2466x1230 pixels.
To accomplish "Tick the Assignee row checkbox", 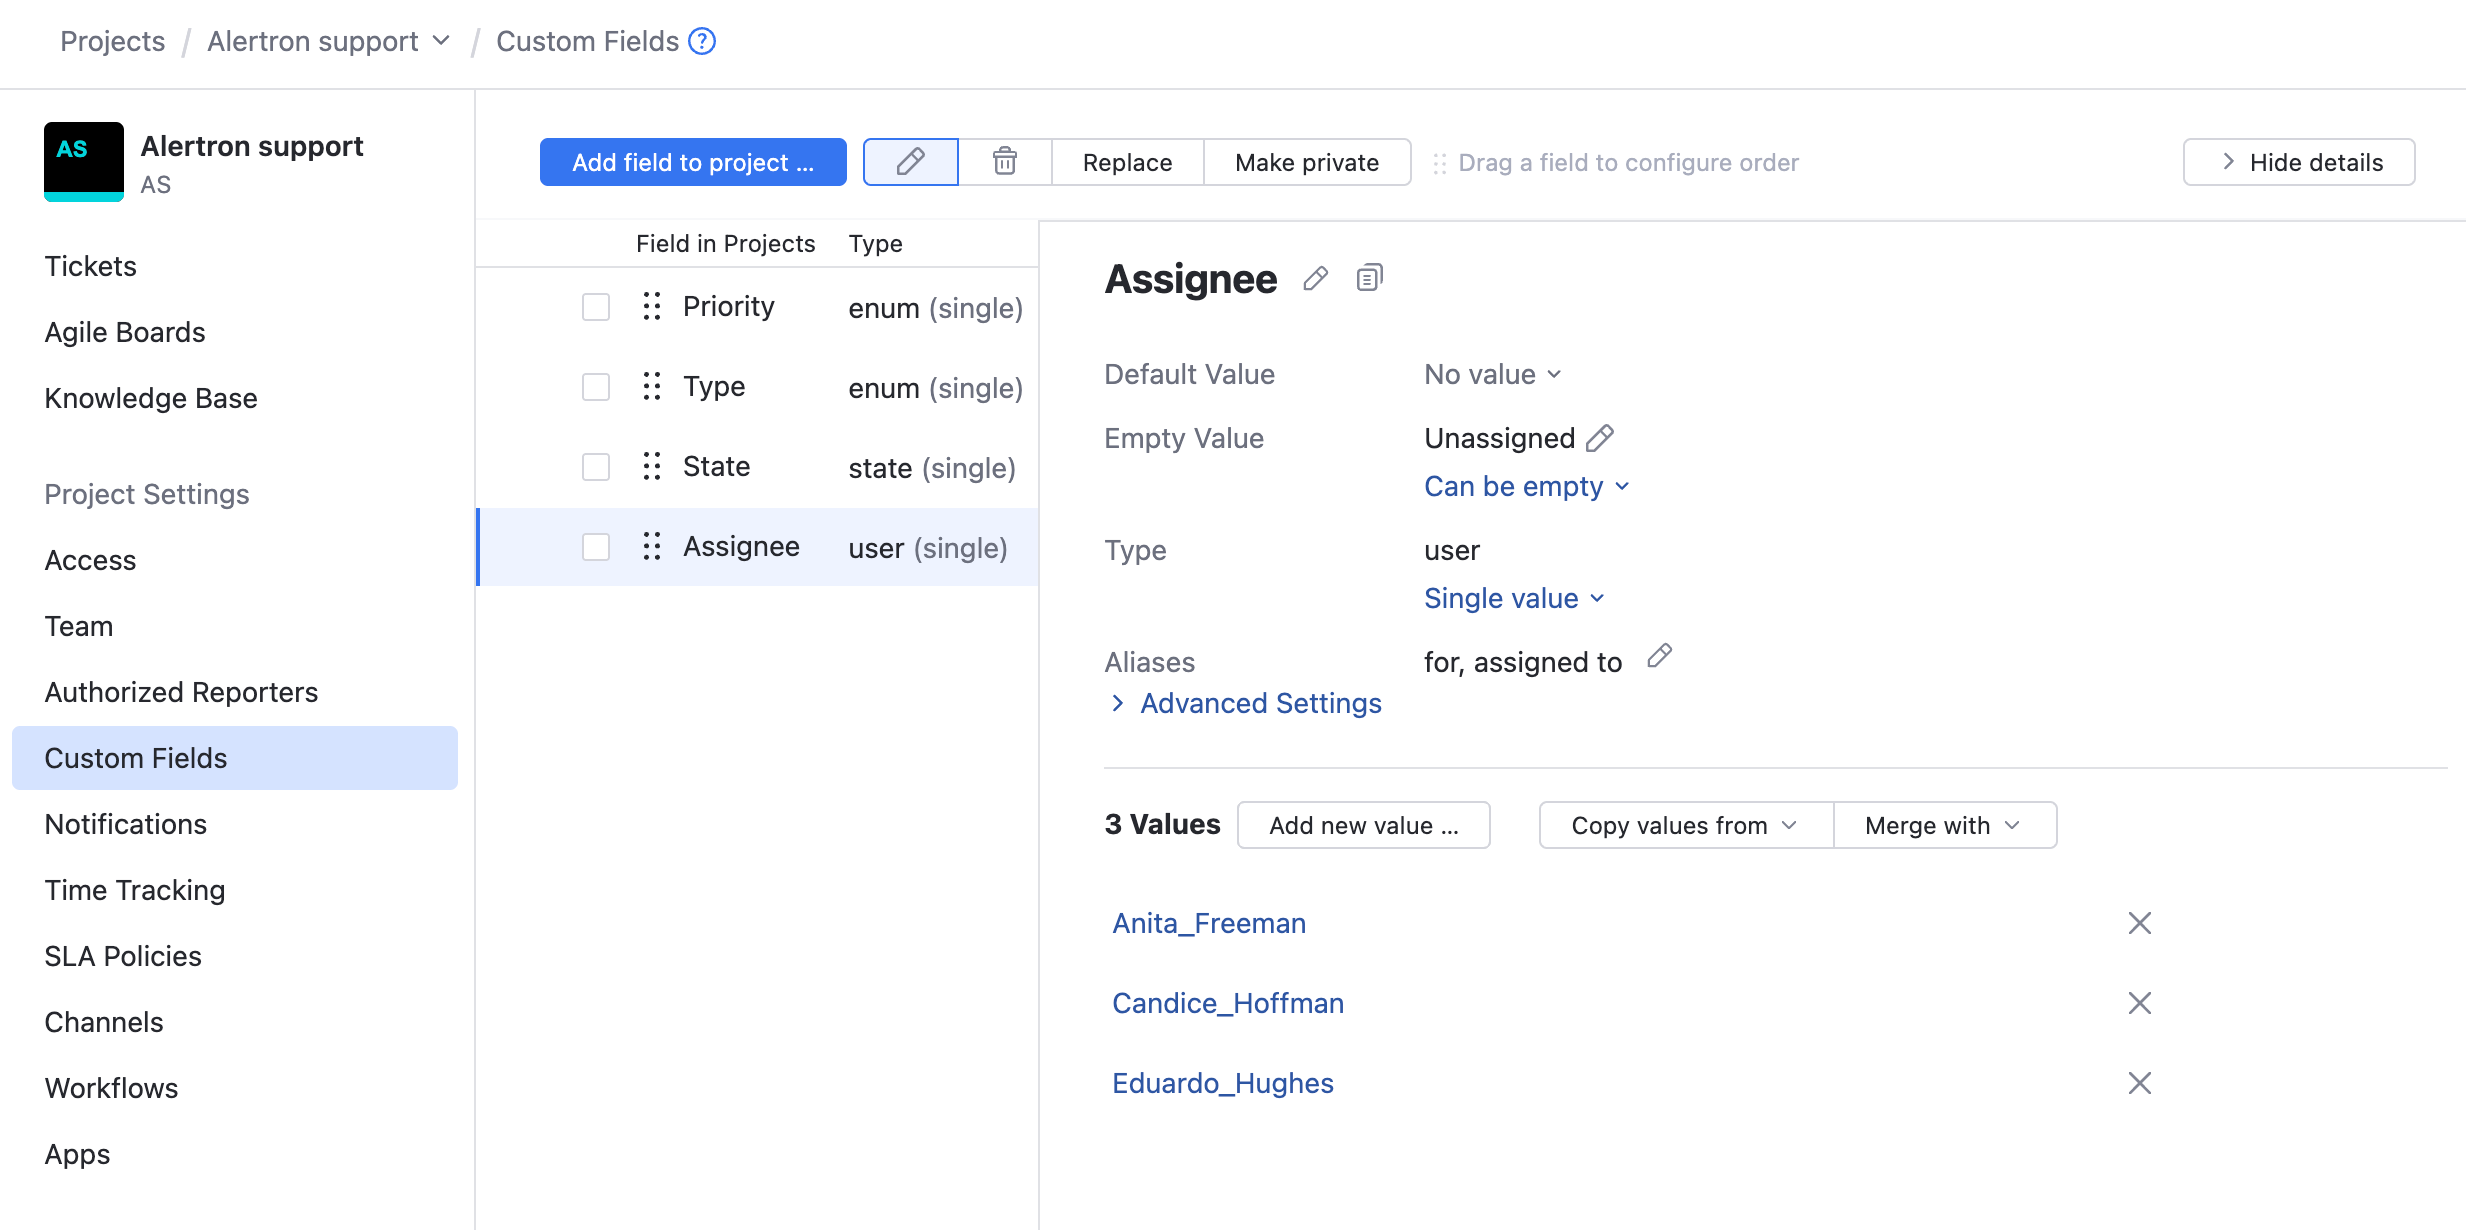I will click(x=595, y=546).
